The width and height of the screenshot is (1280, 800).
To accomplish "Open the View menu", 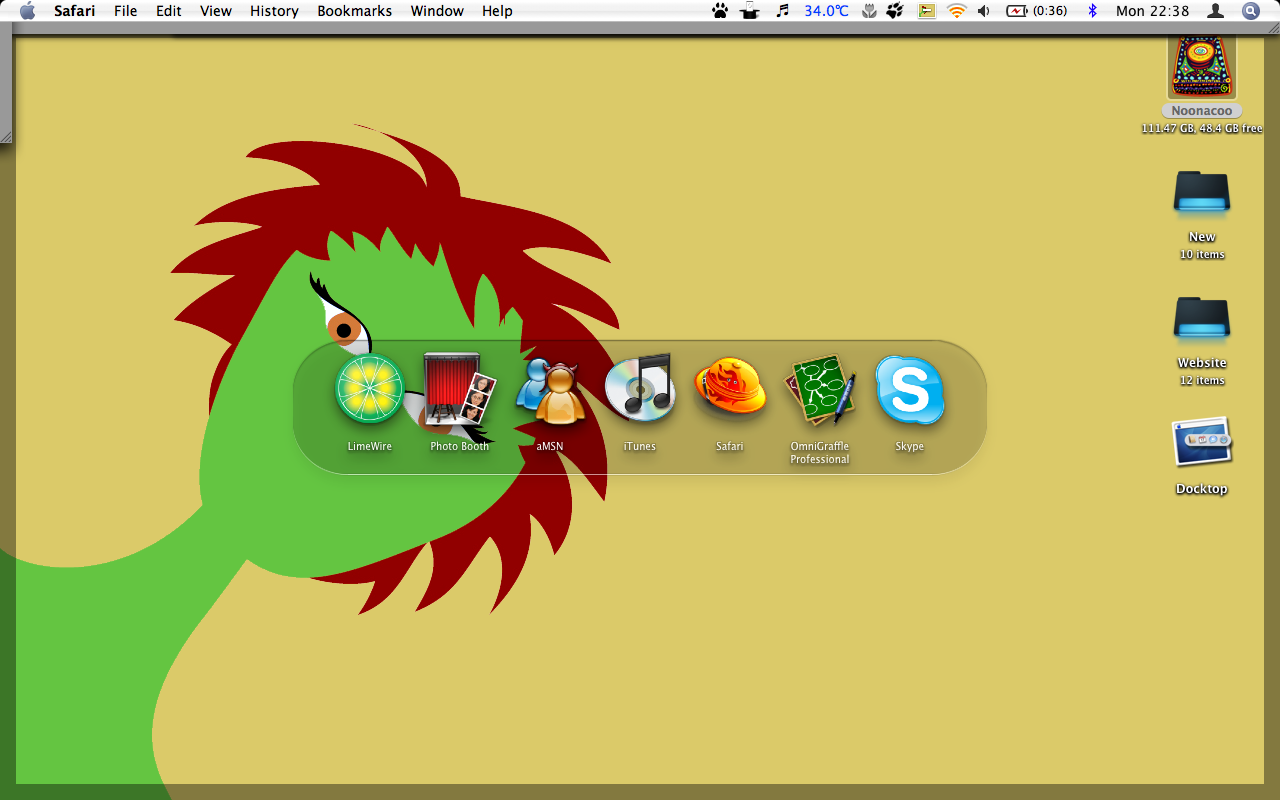I will [x=216, y=11].
